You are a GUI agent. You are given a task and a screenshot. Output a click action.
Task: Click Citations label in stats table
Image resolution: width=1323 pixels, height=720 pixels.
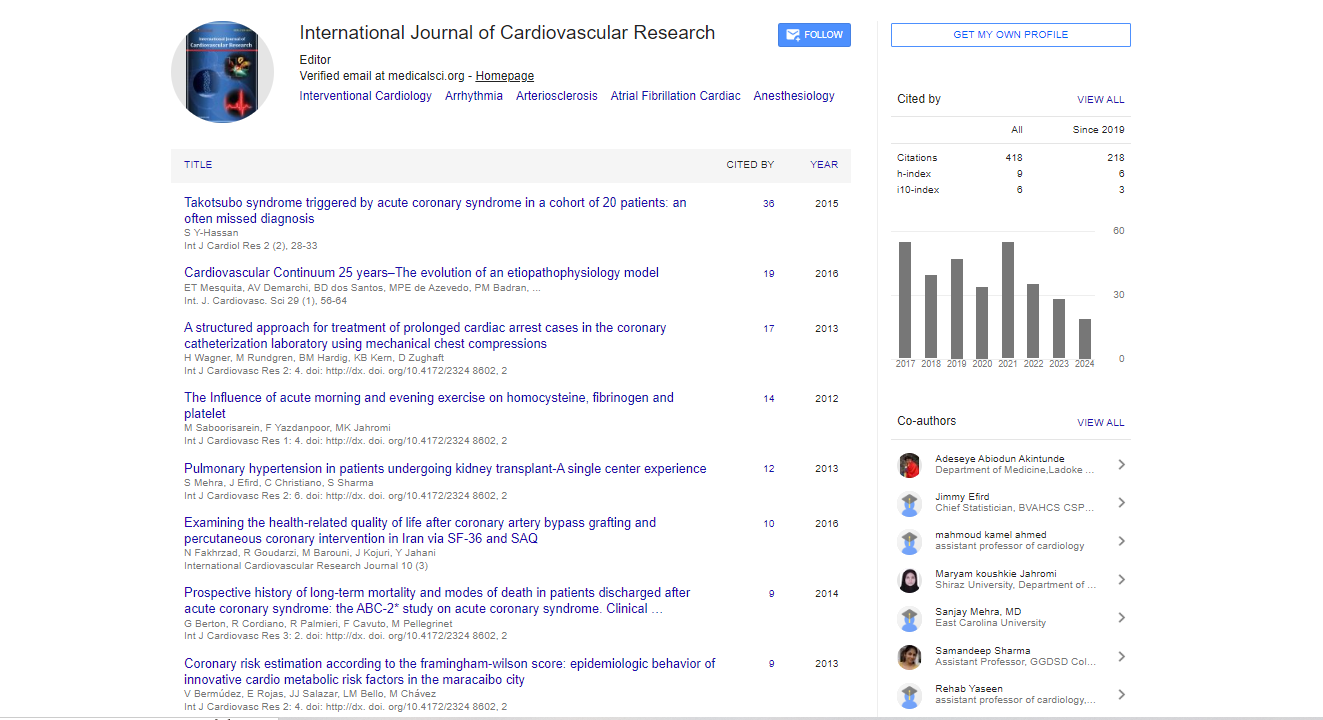pyautogui.click(x=917, y=158)
